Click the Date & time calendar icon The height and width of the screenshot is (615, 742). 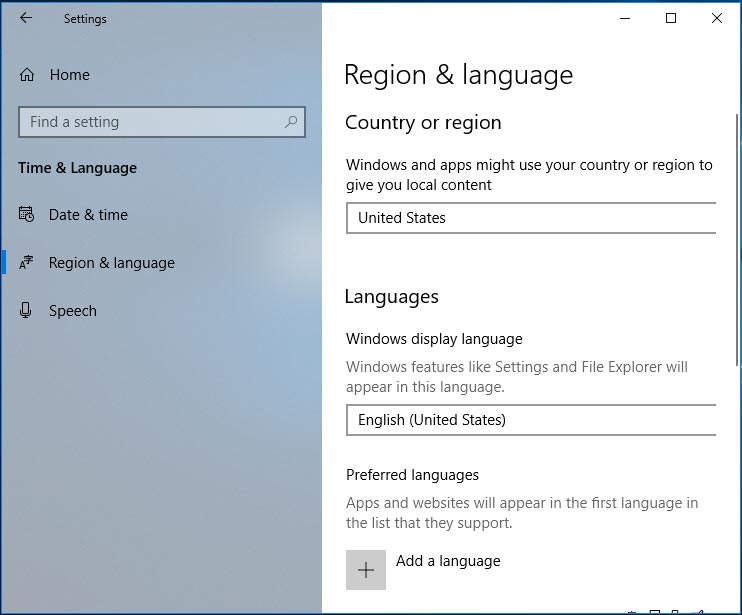[26, 214]
